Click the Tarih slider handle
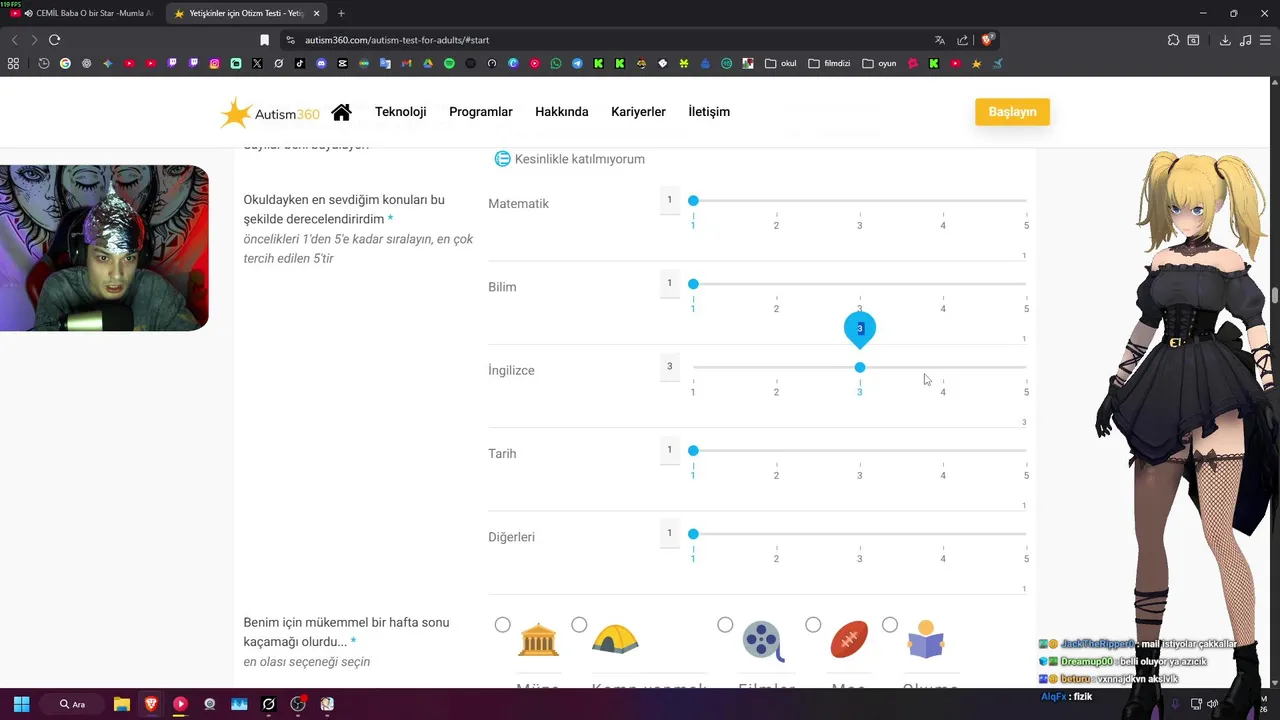The height and width of the screenshot is (720, 1280). (693, 451)
